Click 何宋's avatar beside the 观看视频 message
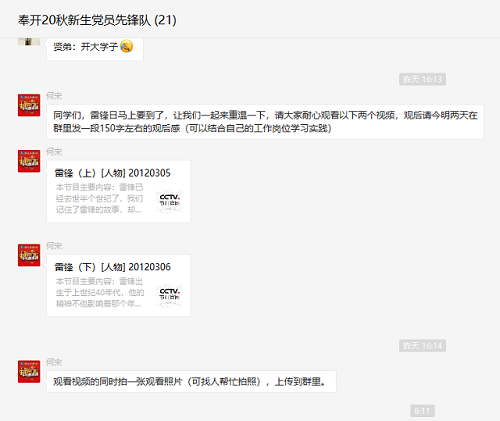The height and width of the screenshot is (421, 500). (29, 371)
